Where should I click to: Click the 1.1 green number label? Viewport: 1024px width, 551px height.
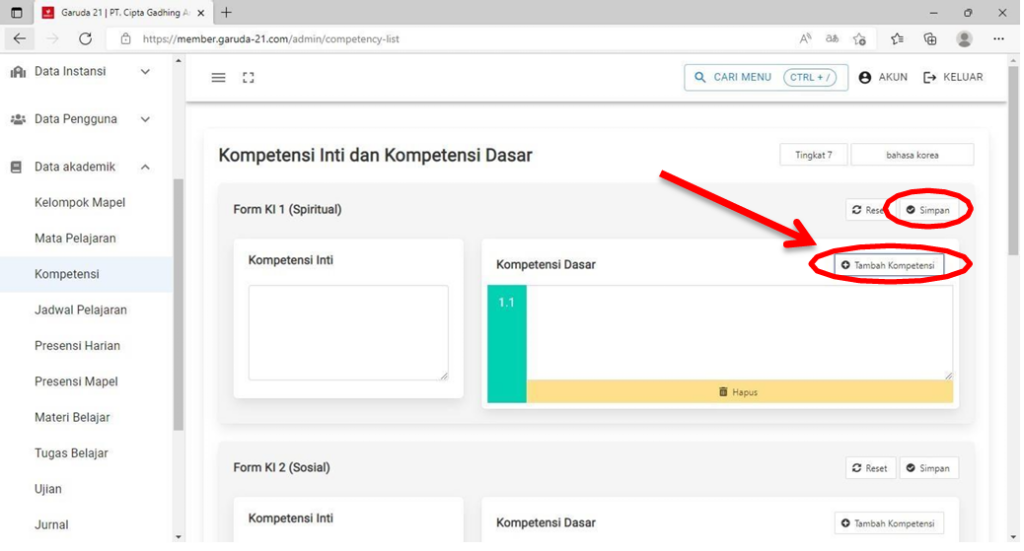(507, 344)
